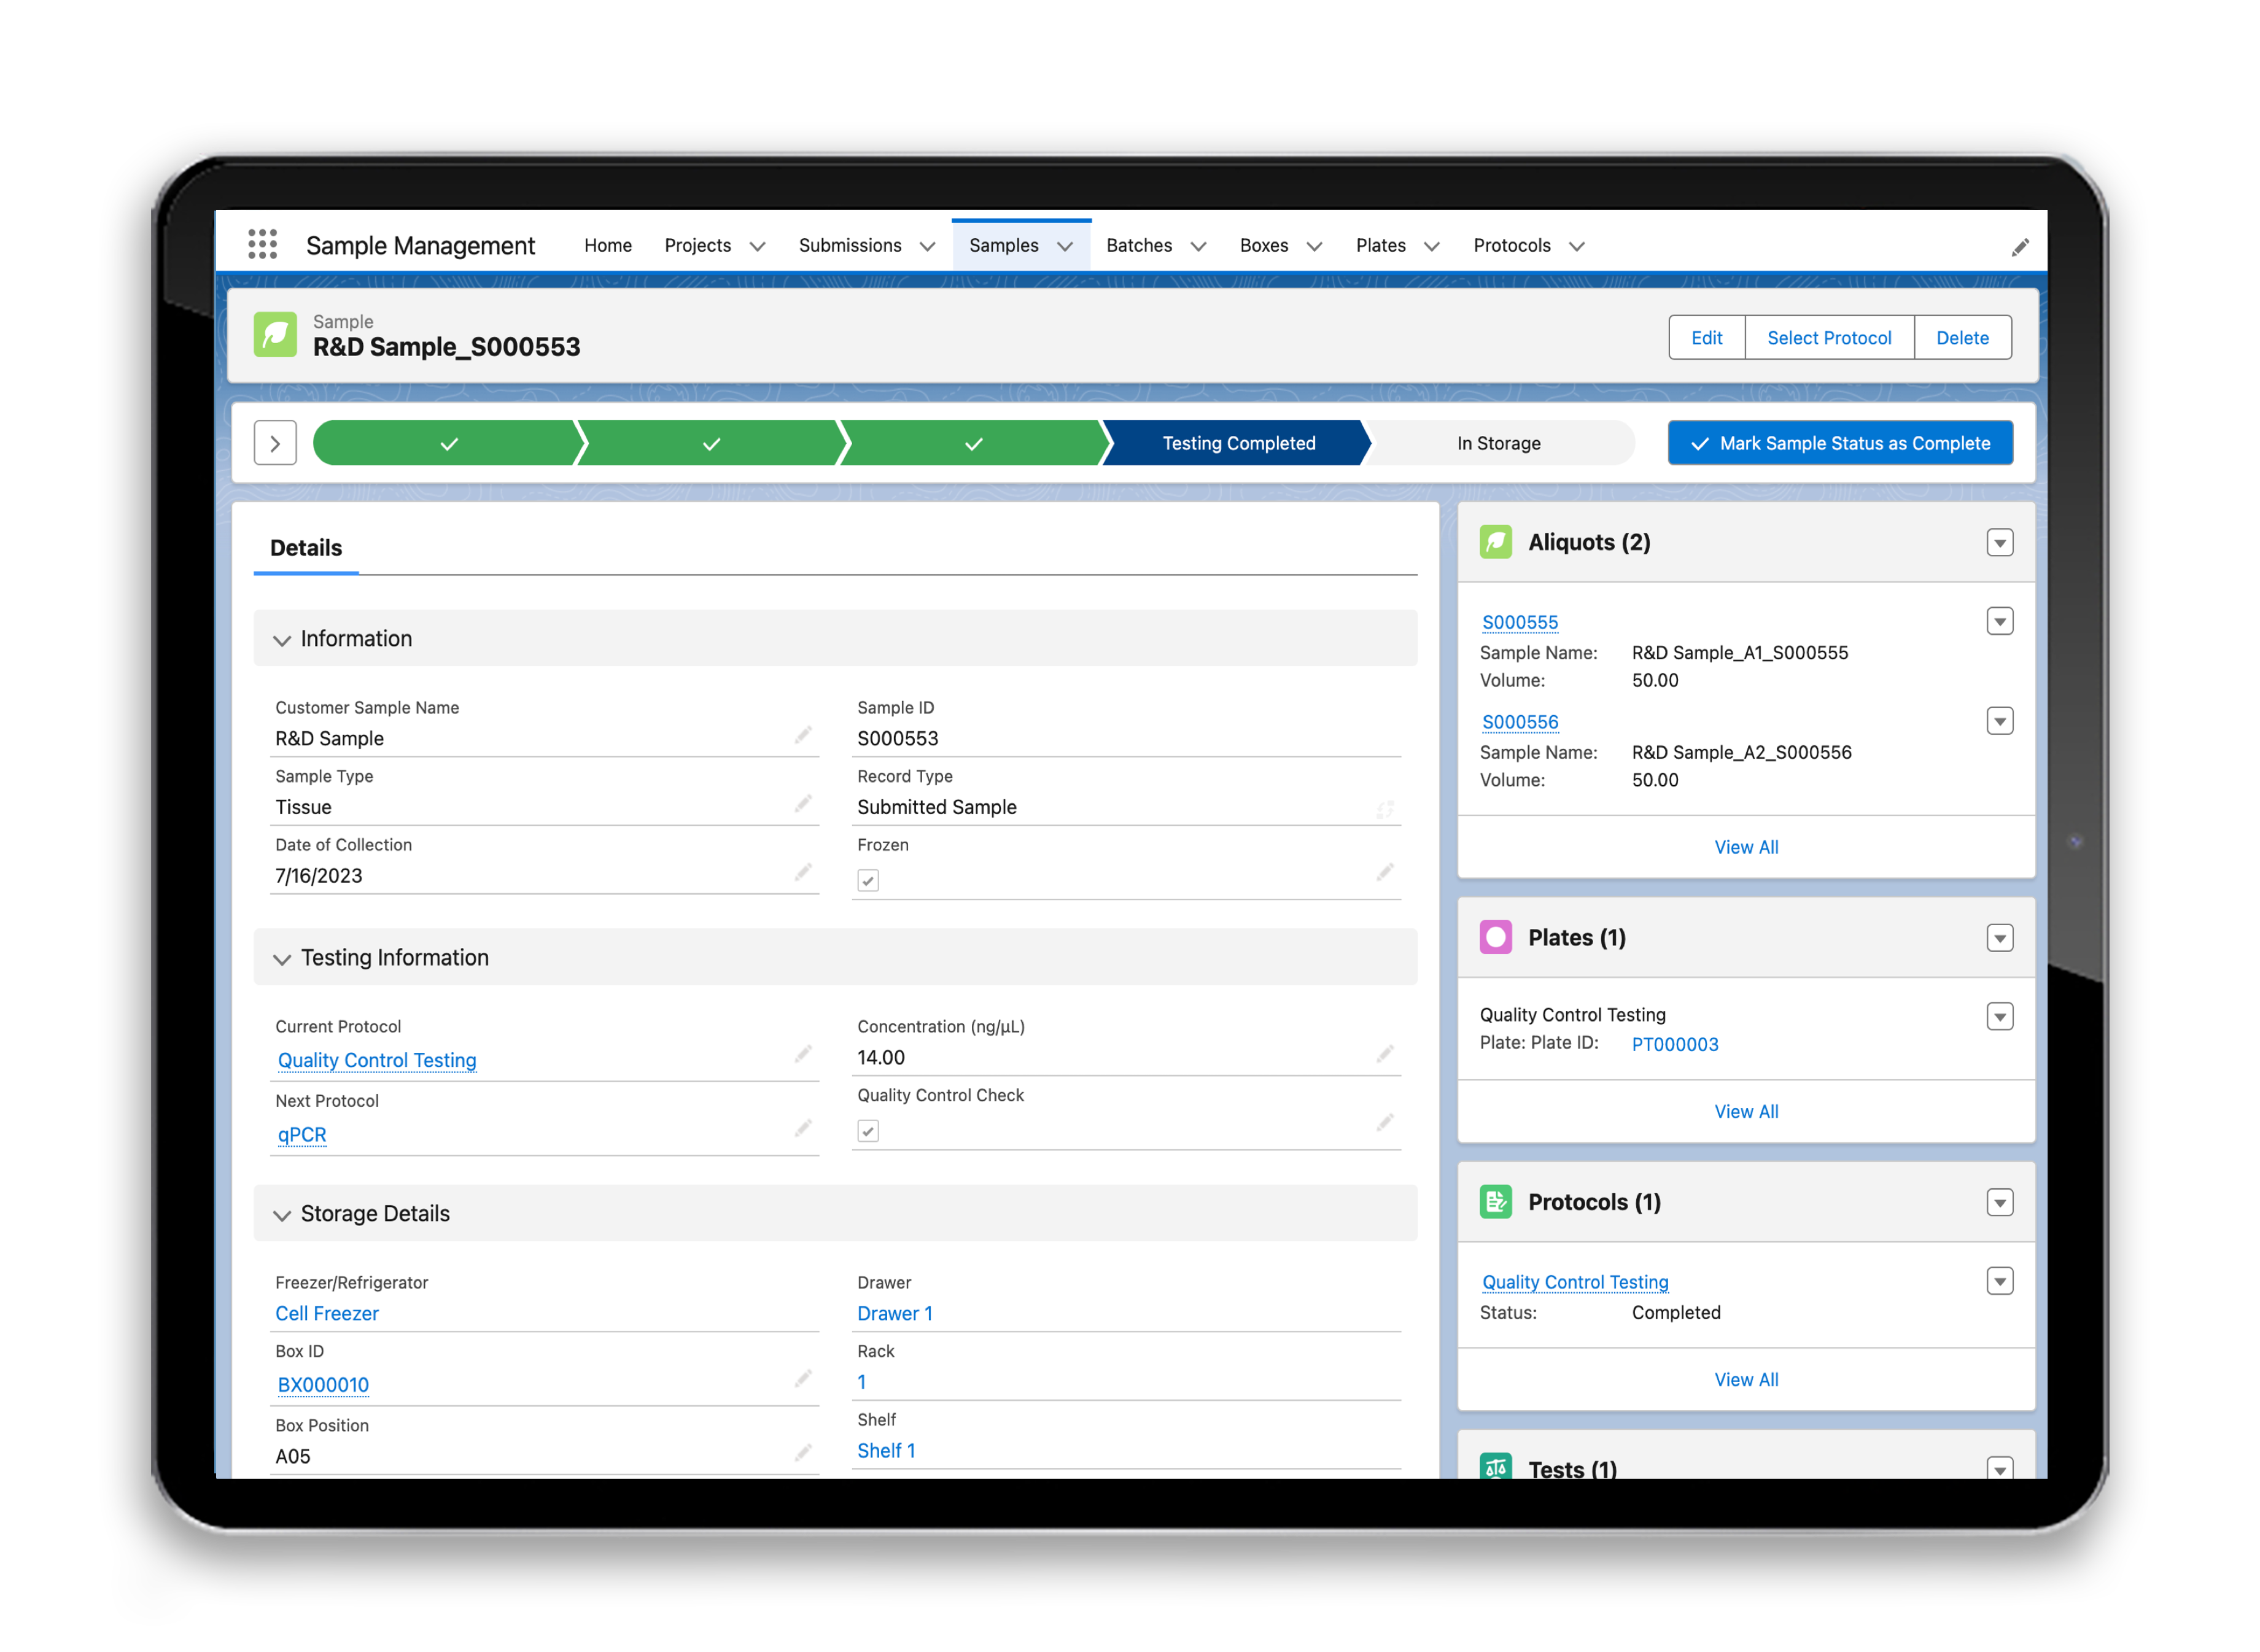The image size is (2260, 1652).
Task: Select the Details tab
Action: tap(306, 548)
